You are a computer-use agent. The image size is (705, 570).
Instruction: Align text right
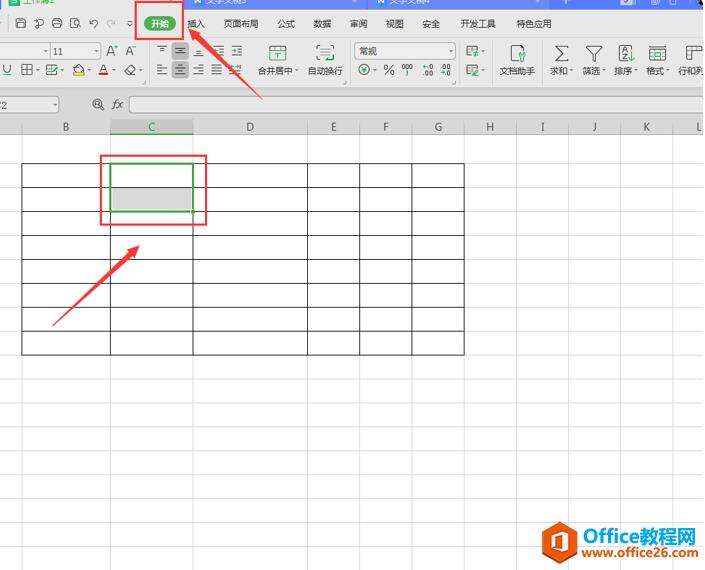198,70
